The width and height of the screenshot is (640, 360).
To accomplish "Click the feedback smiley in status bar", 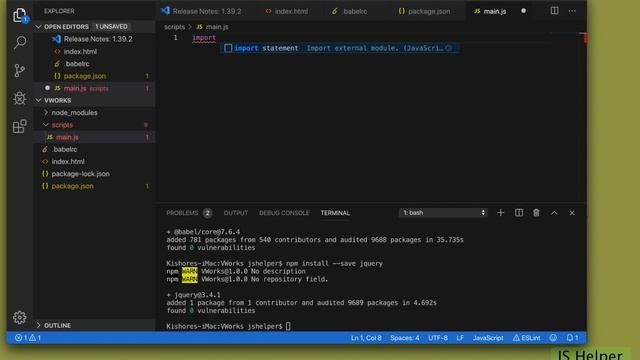I will point(553,338).
